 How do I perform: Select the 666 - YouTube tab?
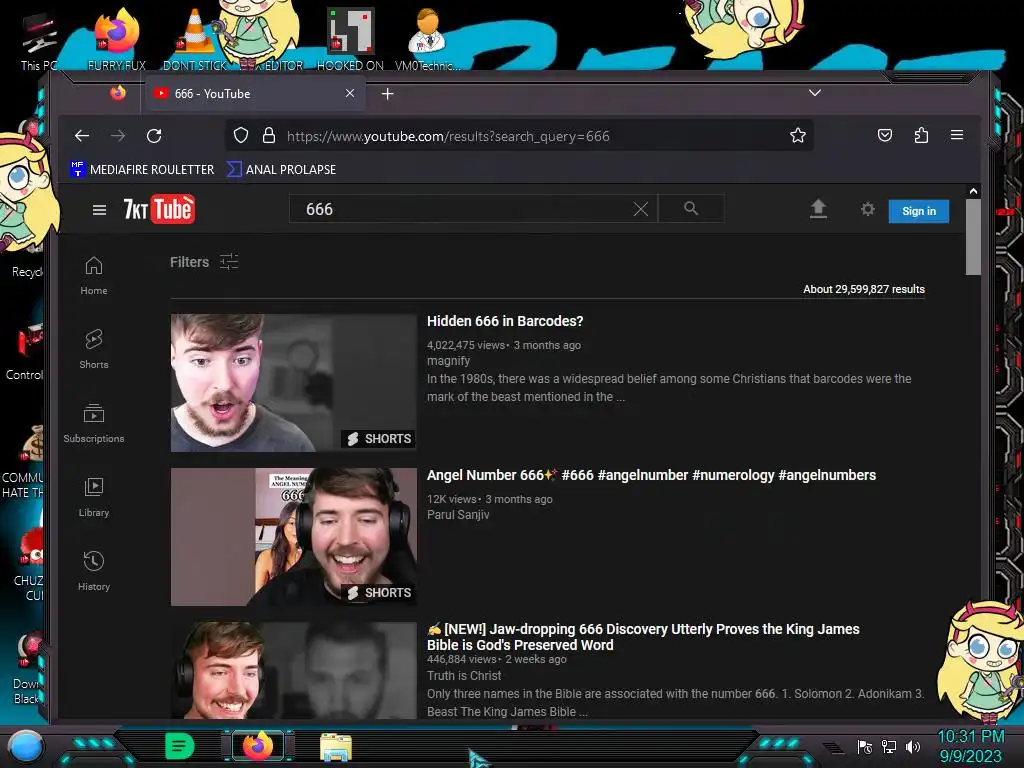(x=255, y=93)
